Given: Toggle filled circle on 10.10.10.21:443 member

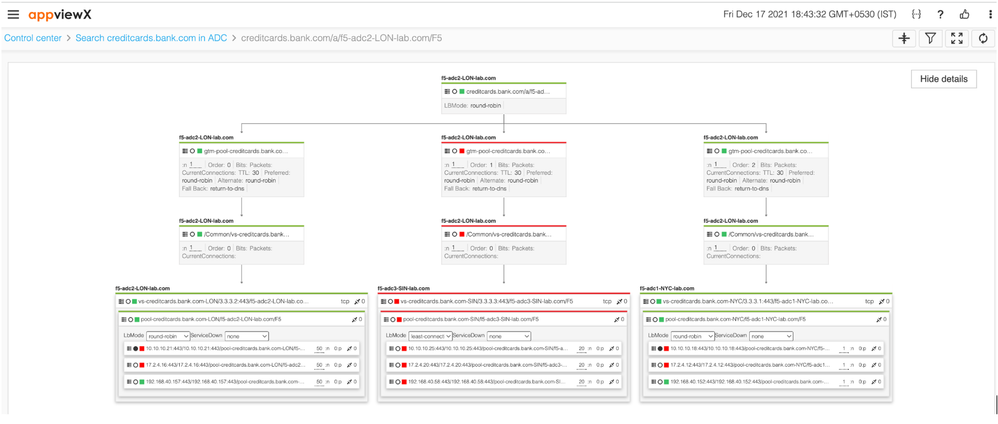Looking at the screenshot, I should tap(136, 348).
